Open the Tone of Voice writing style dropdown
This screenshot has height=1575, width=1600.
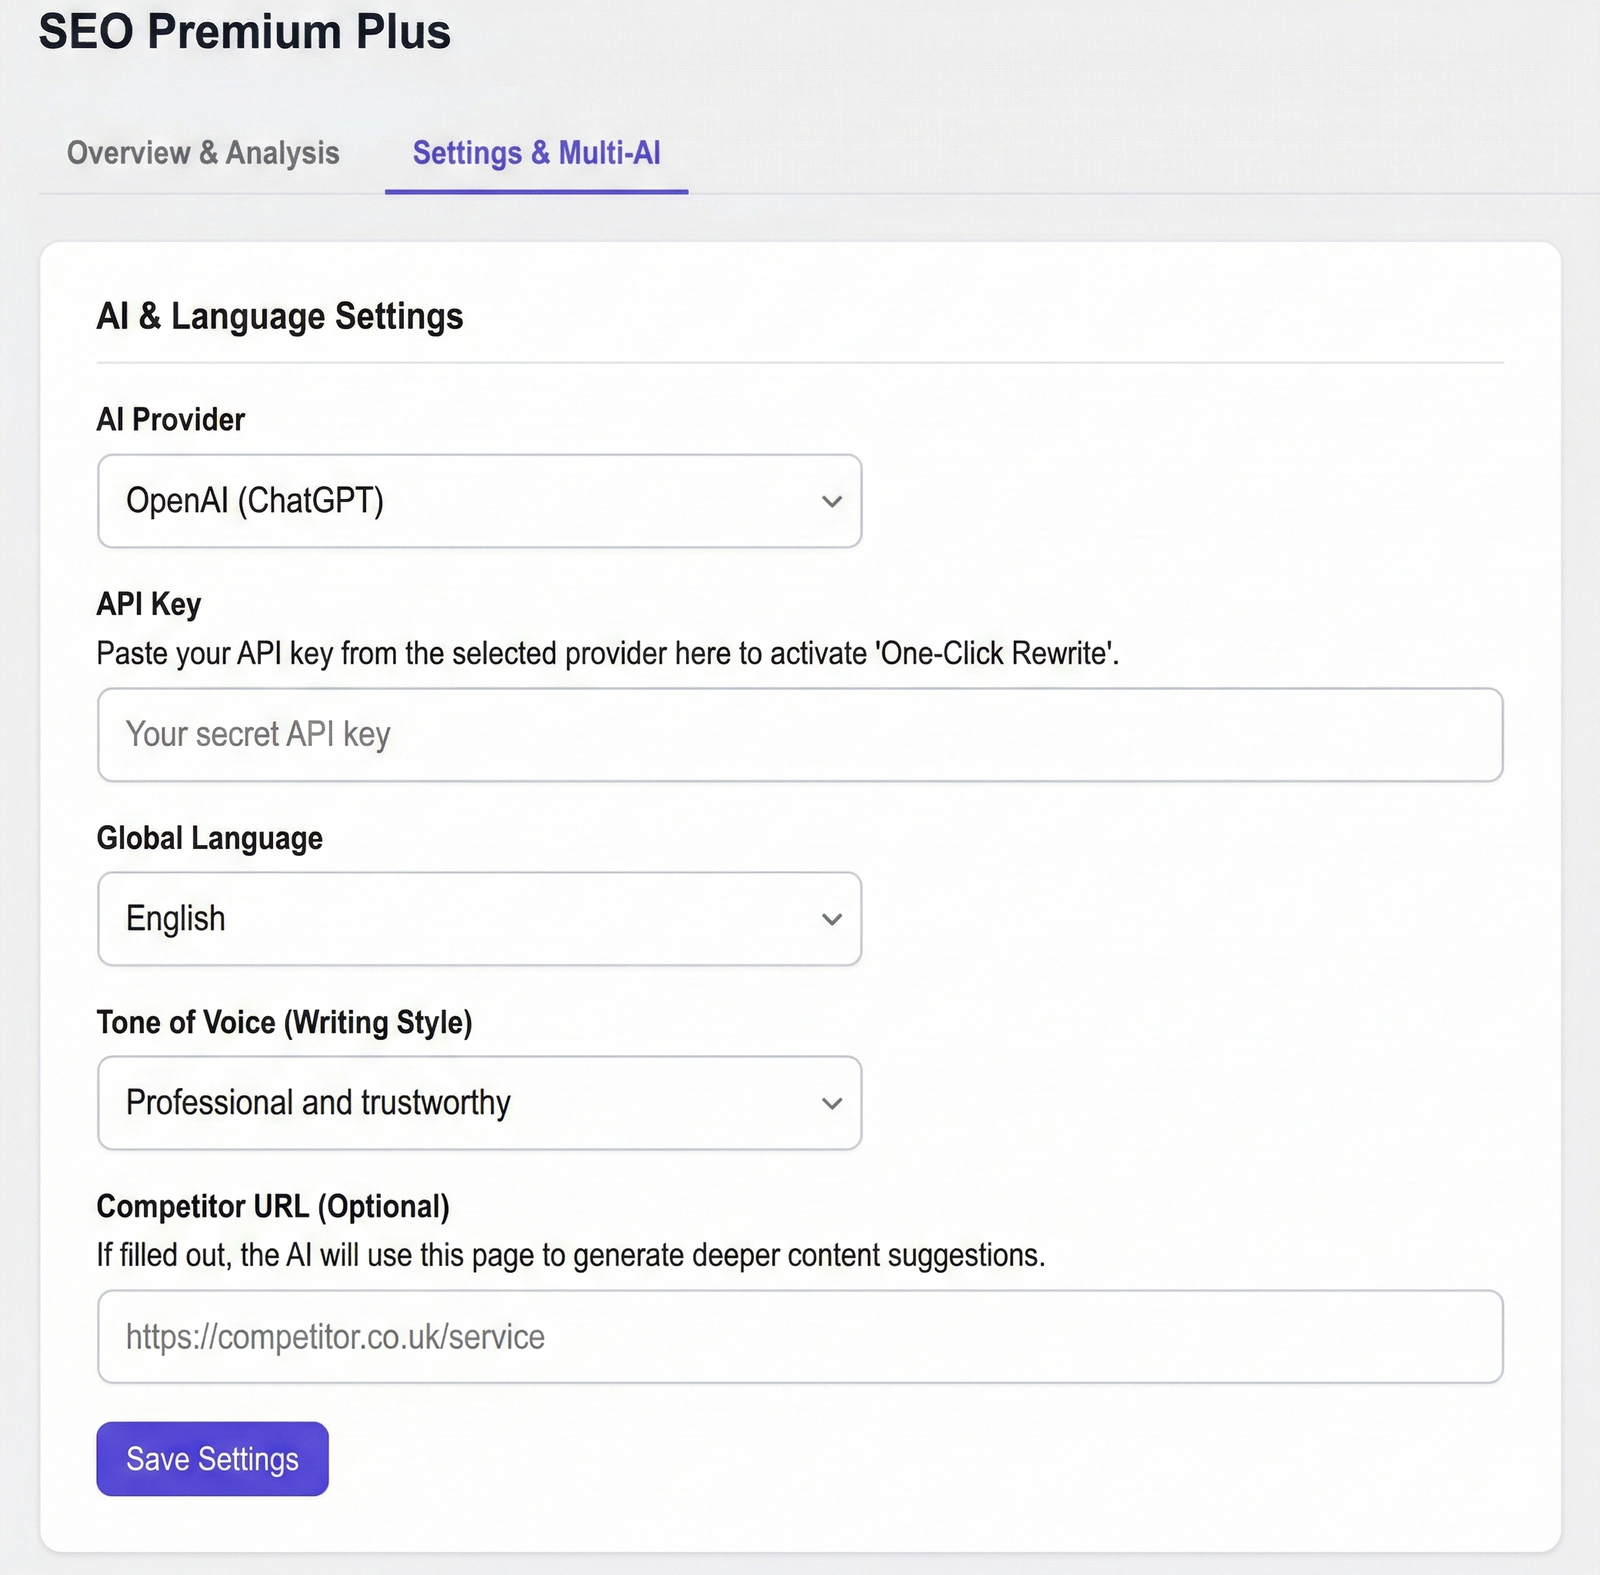pyautogui.click(x=478, y=1103)
